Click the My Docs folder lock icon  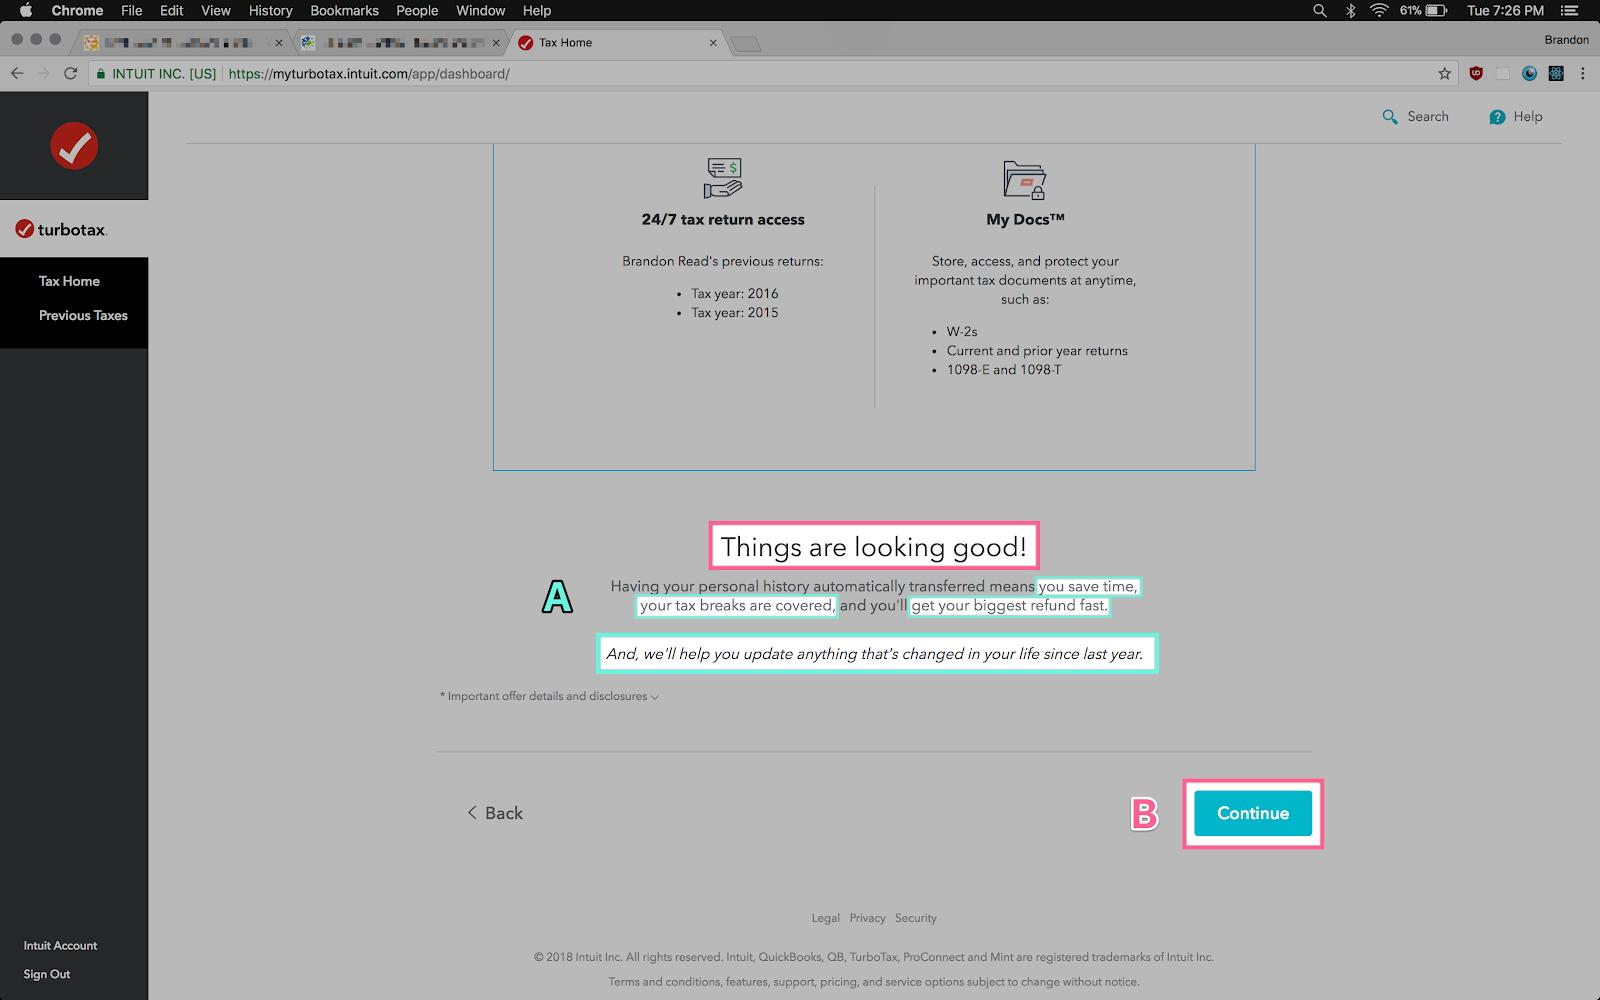[x=1025, y=180]
